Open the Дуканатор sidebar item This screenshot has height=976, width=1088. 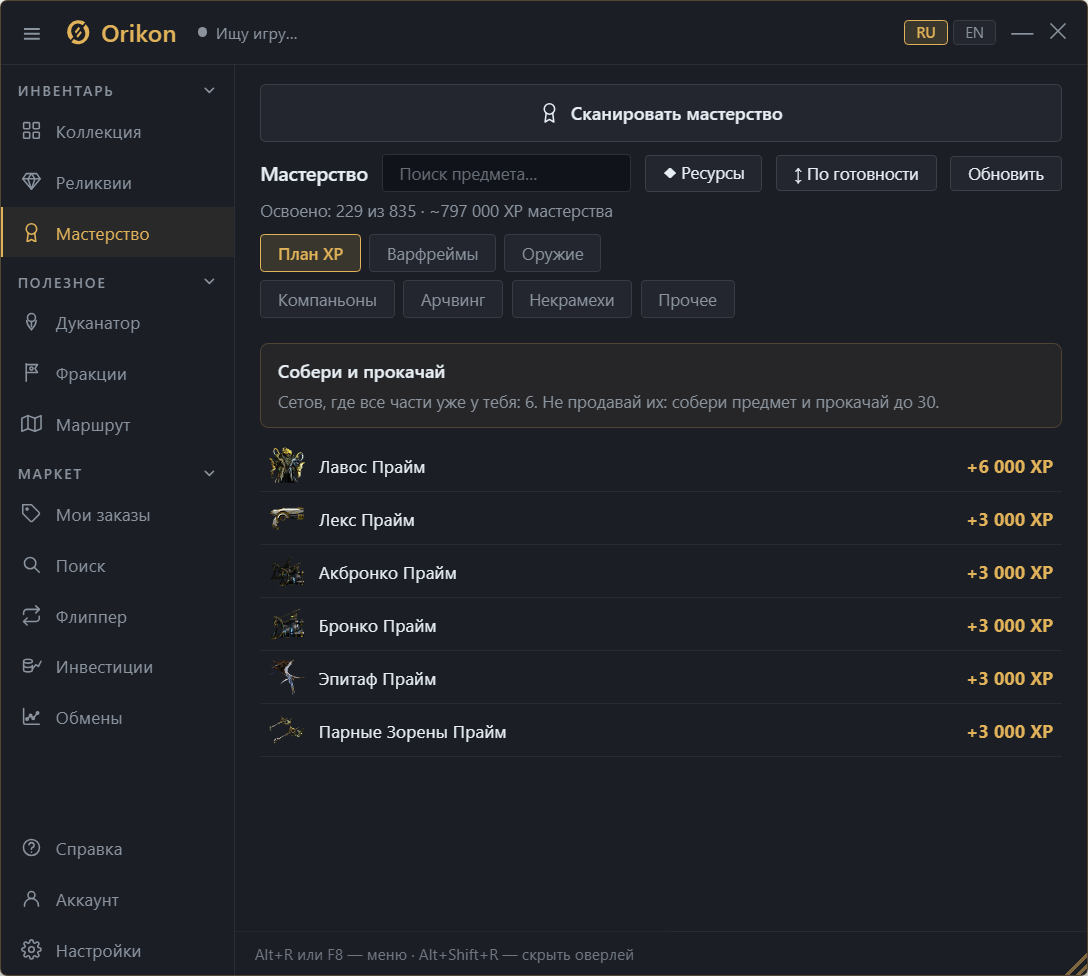tap(117, 323)
